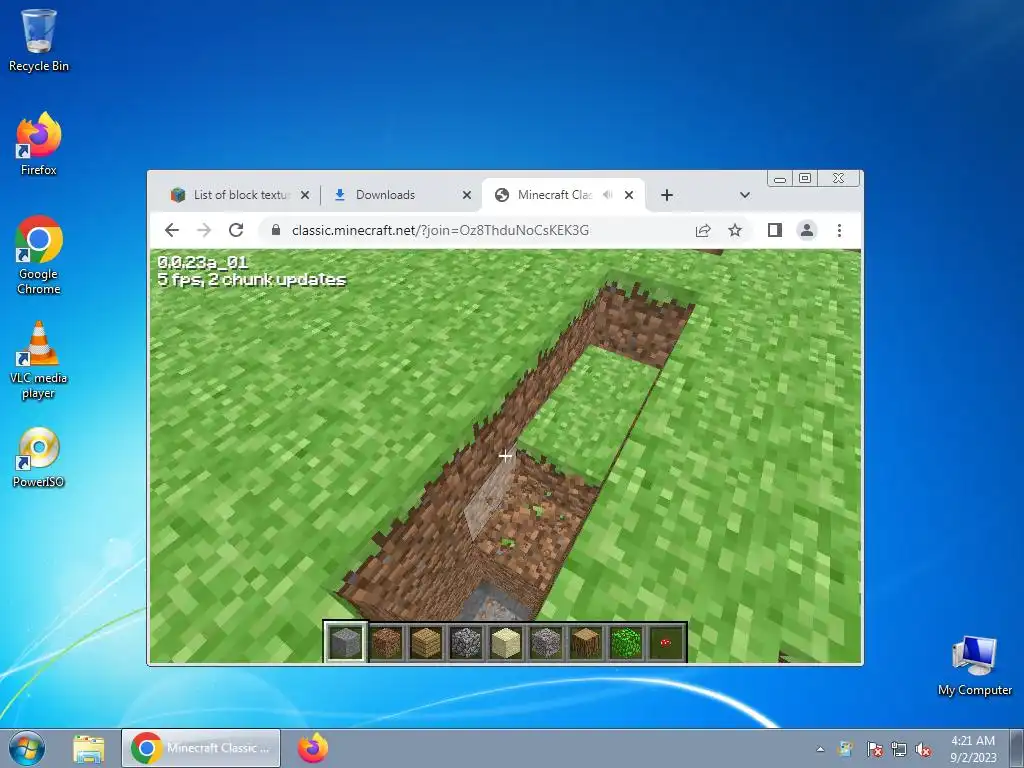Click the Show desktop strip on taskbar
Image resolution: width=1024 pixels, height=768 pixels.
coord(1016,748)
